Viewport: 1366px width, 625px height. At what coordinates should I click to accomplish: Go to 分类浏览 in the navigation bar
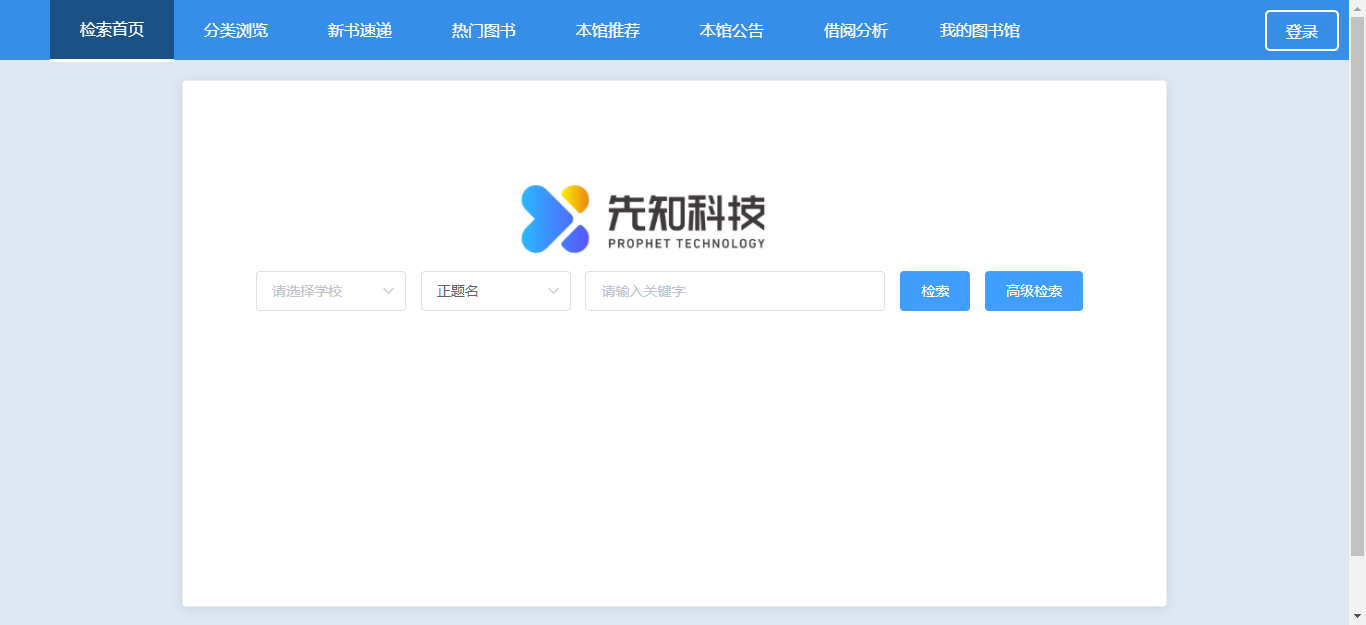click(236, 30)
